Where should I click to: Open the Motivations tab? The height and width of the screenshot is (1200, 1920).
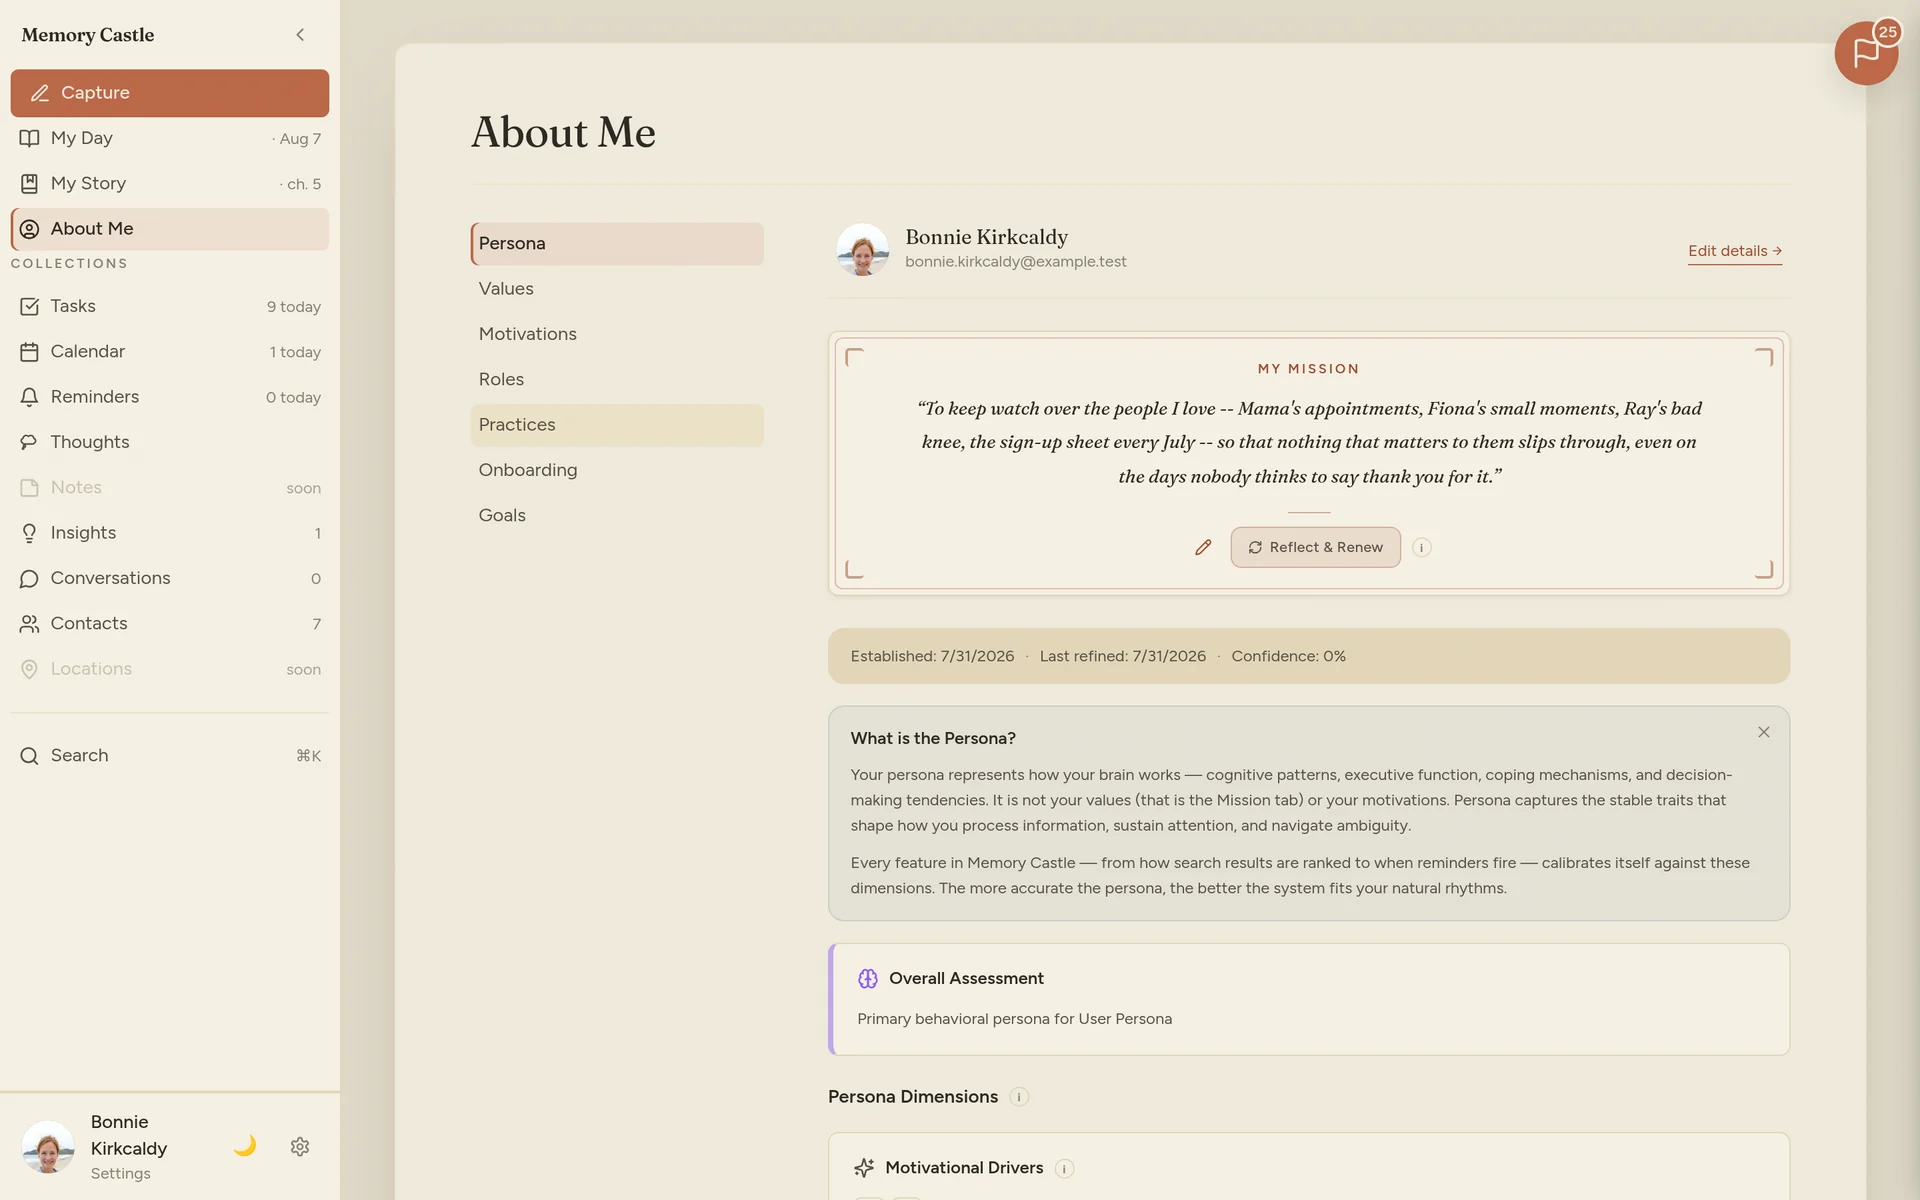point(617,334)
